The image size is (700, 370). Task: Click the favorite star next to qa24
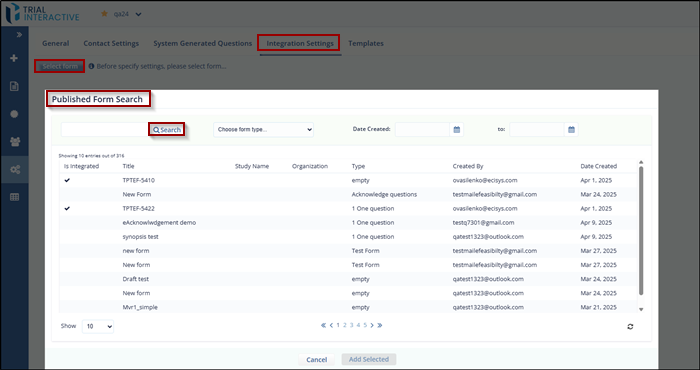pos(104,14)
